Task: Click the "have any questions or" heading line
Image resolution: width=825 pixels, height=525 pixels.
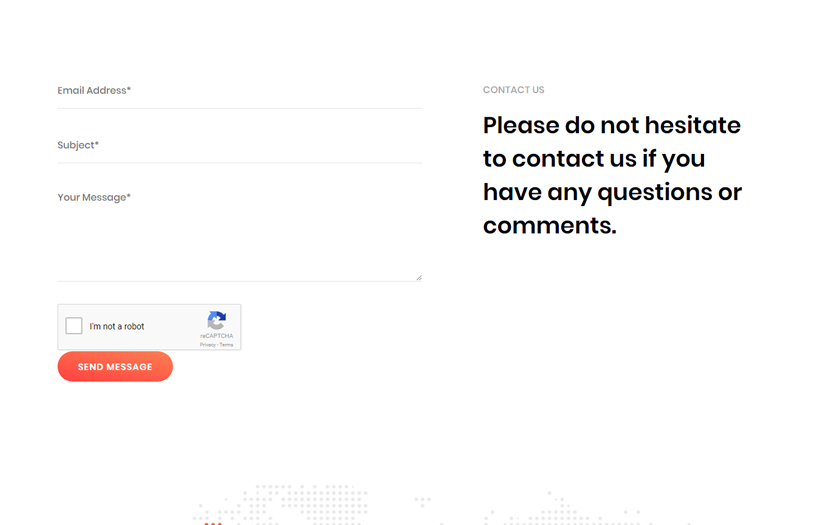Action: click(x=612, y=192)
